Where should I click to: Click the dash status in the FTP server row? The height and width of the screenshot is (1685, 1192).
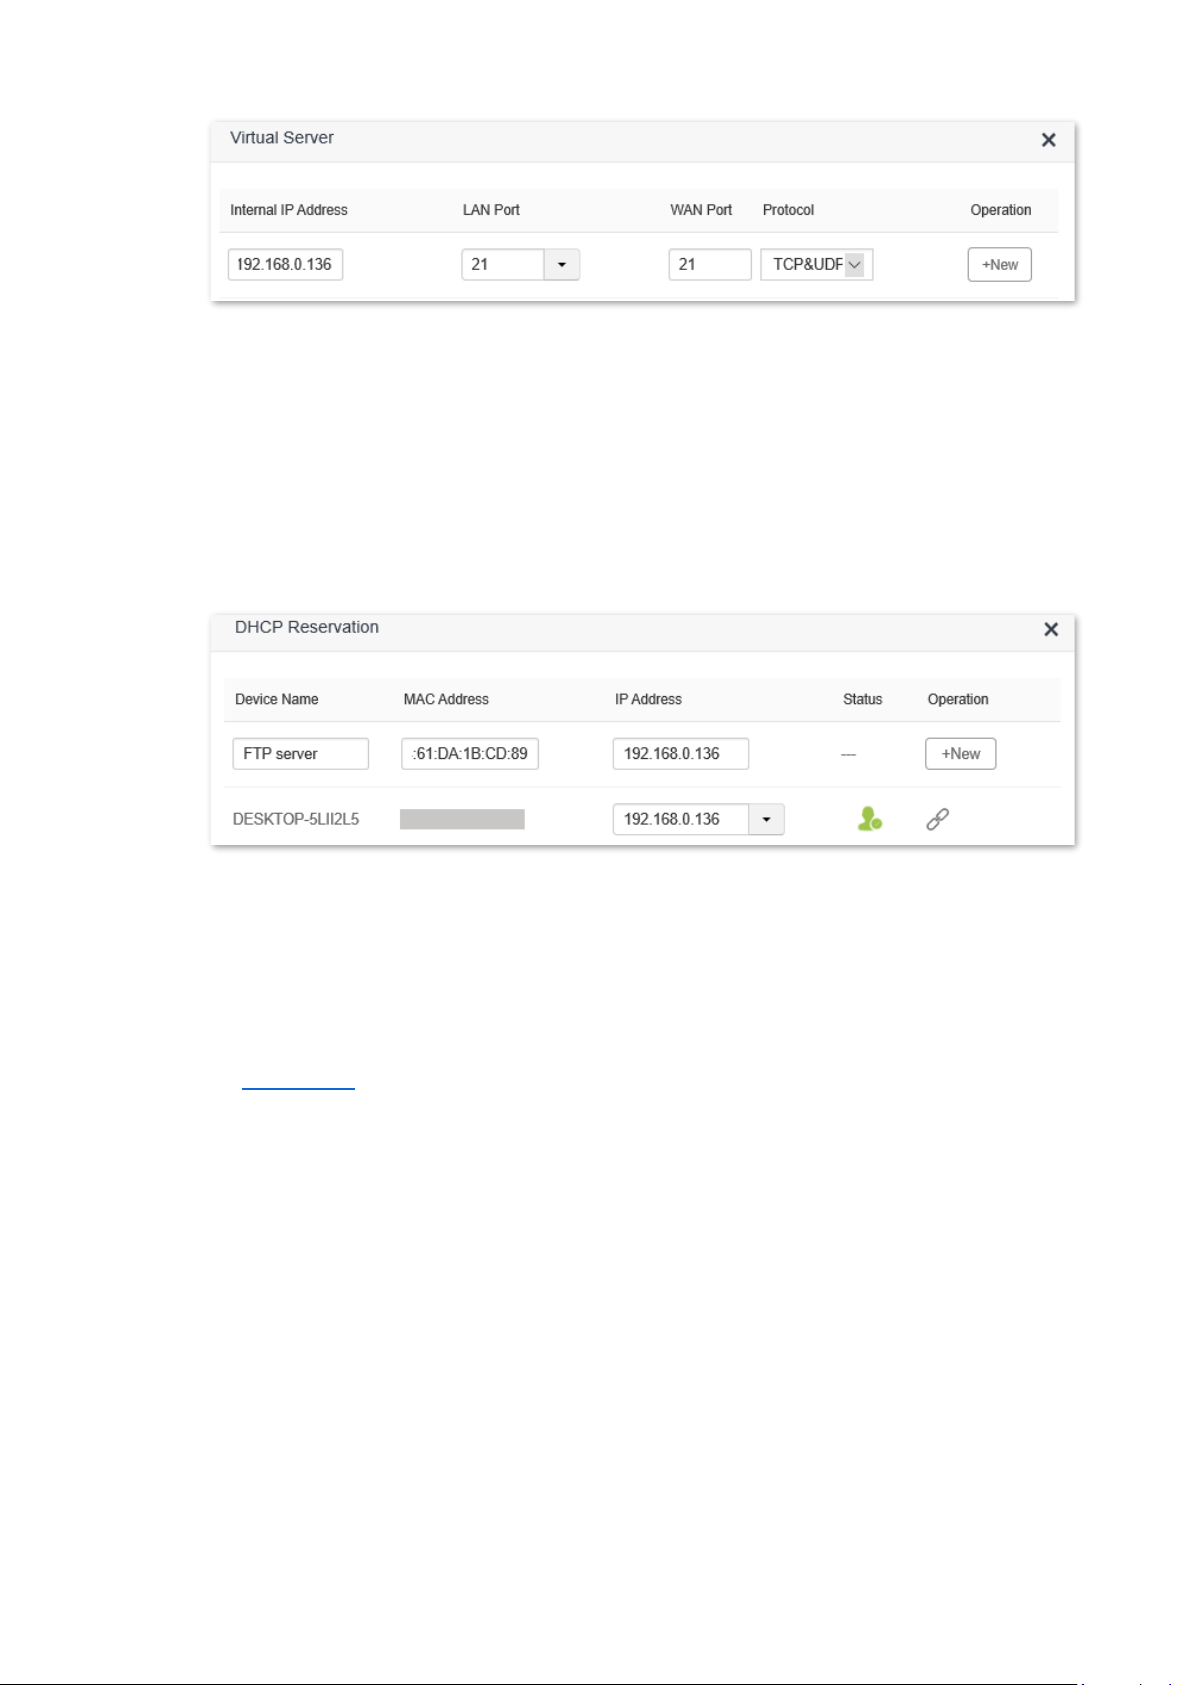pos(848,754)
